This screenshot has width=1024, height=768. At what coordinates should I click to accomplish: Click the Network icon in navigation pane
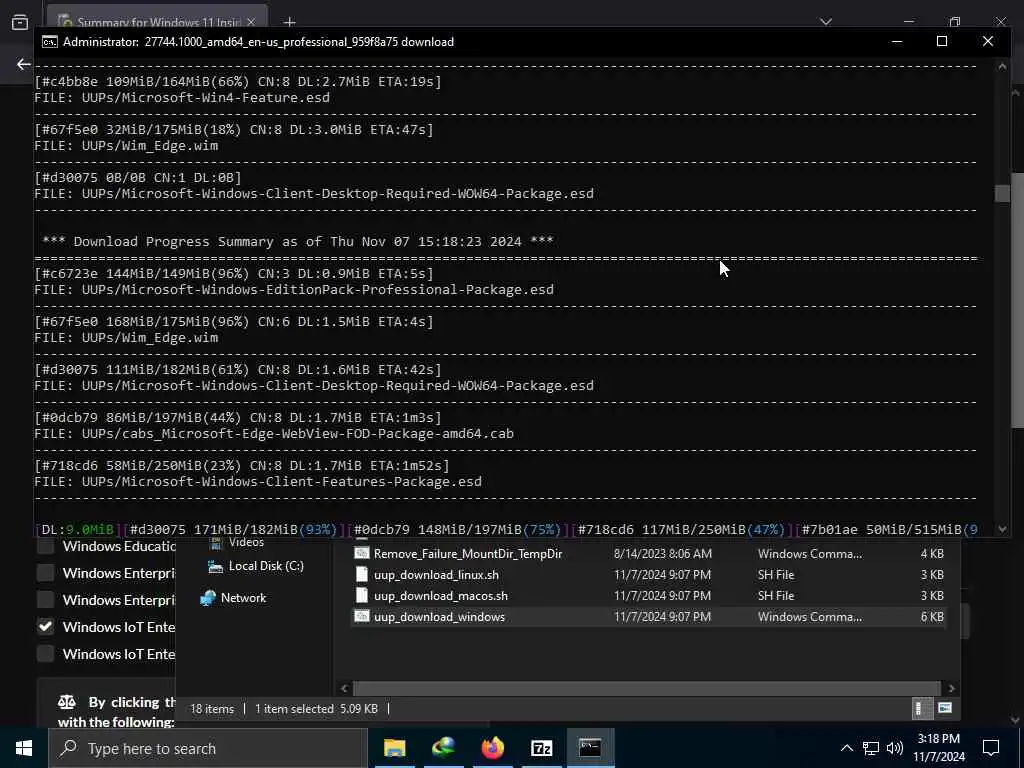[208, 598]
